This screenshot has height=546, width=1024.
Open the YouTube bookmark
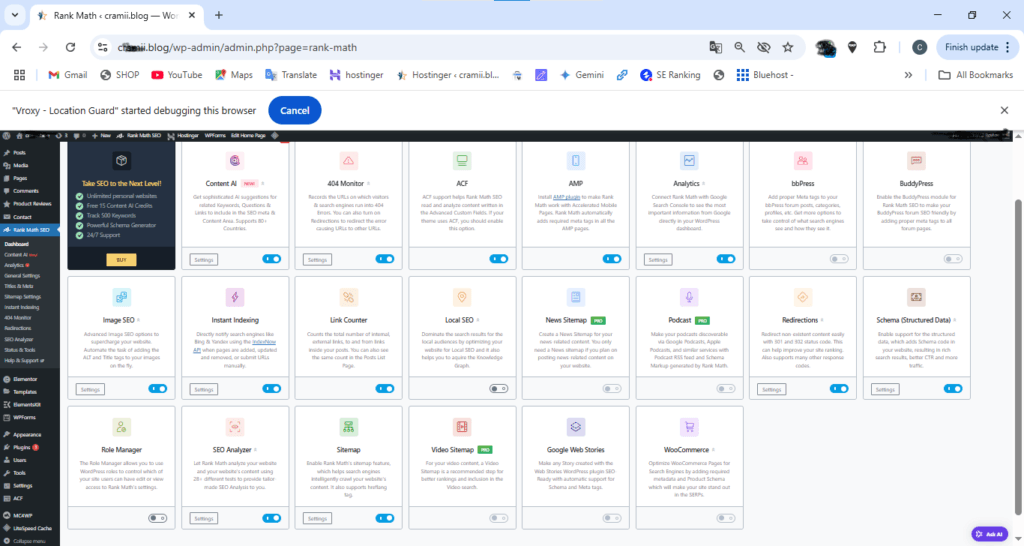pos(177,75)
